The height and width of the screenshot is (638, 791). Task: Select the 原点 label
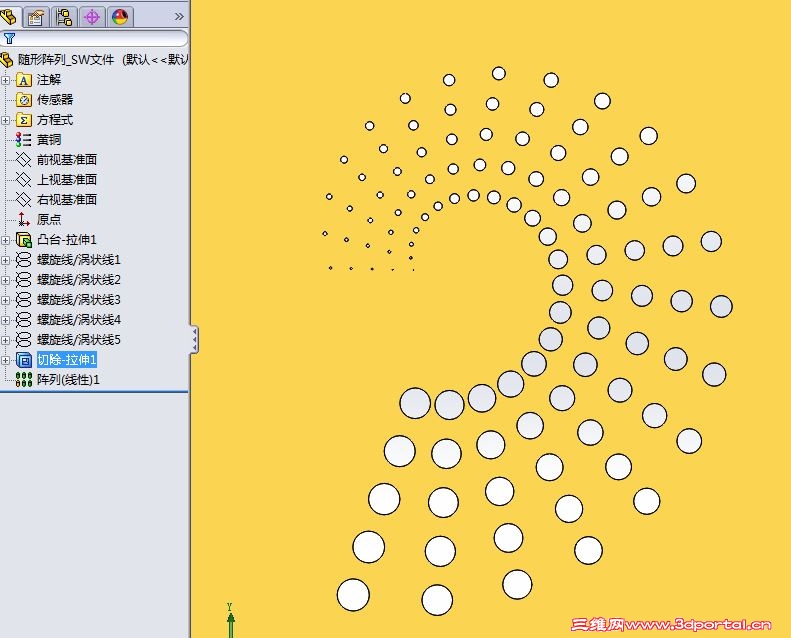click(49, 219)
